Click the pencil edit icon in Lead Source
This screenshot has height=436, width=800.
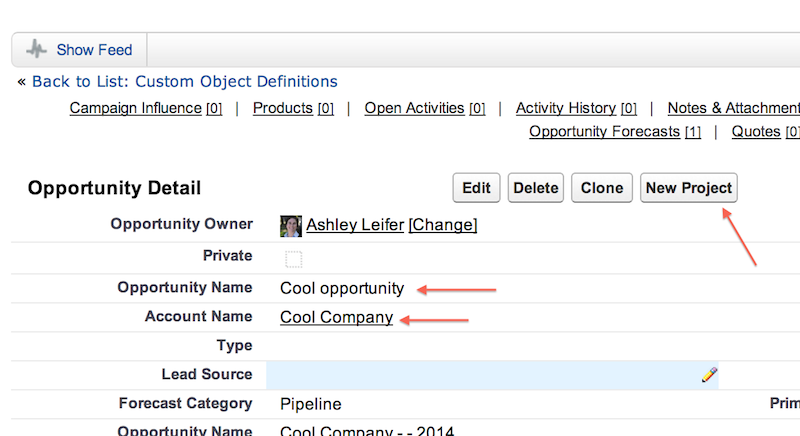(x=709, y=375)
